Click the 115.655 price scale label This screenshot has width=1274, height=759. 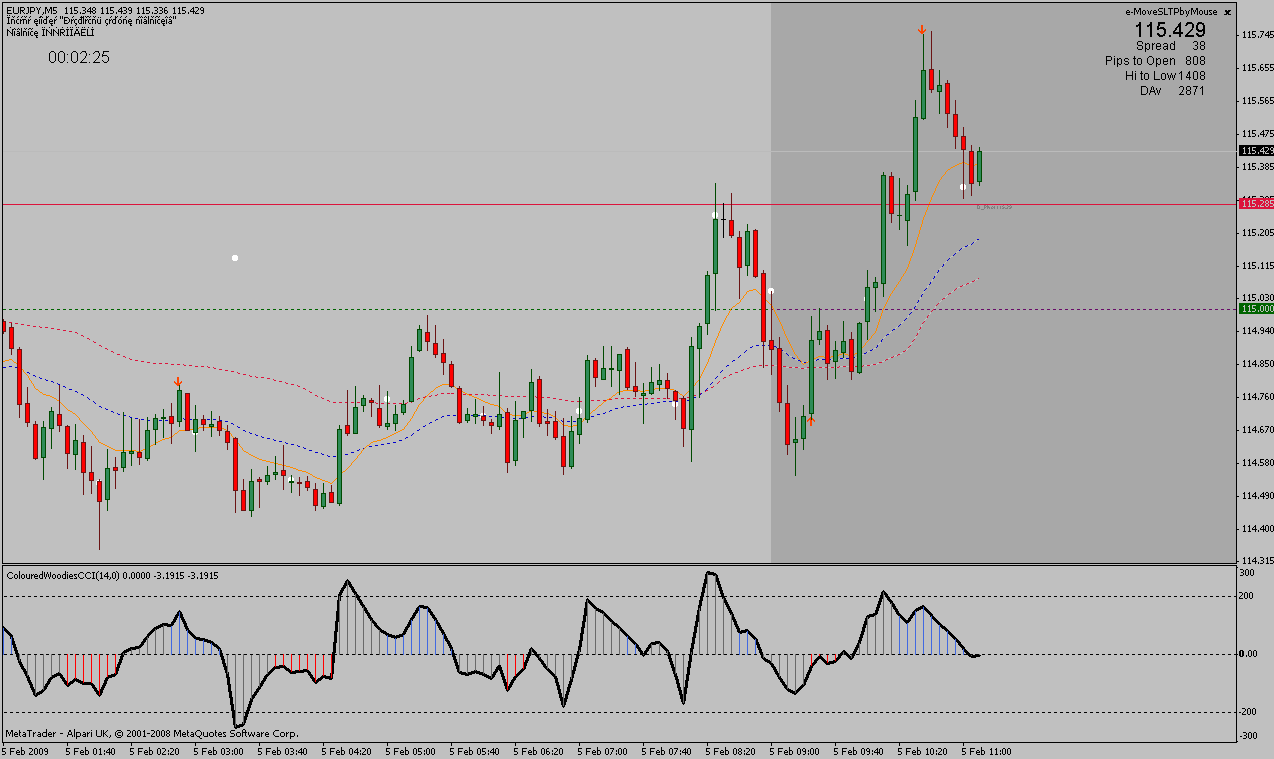(1257, 68)
